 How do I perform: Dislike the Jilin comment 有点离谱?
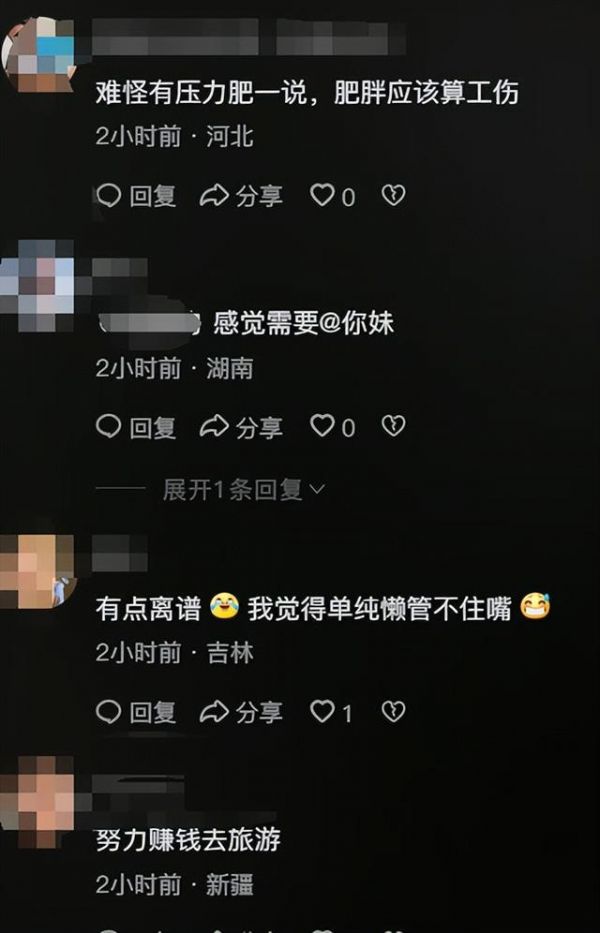(393, 711)
